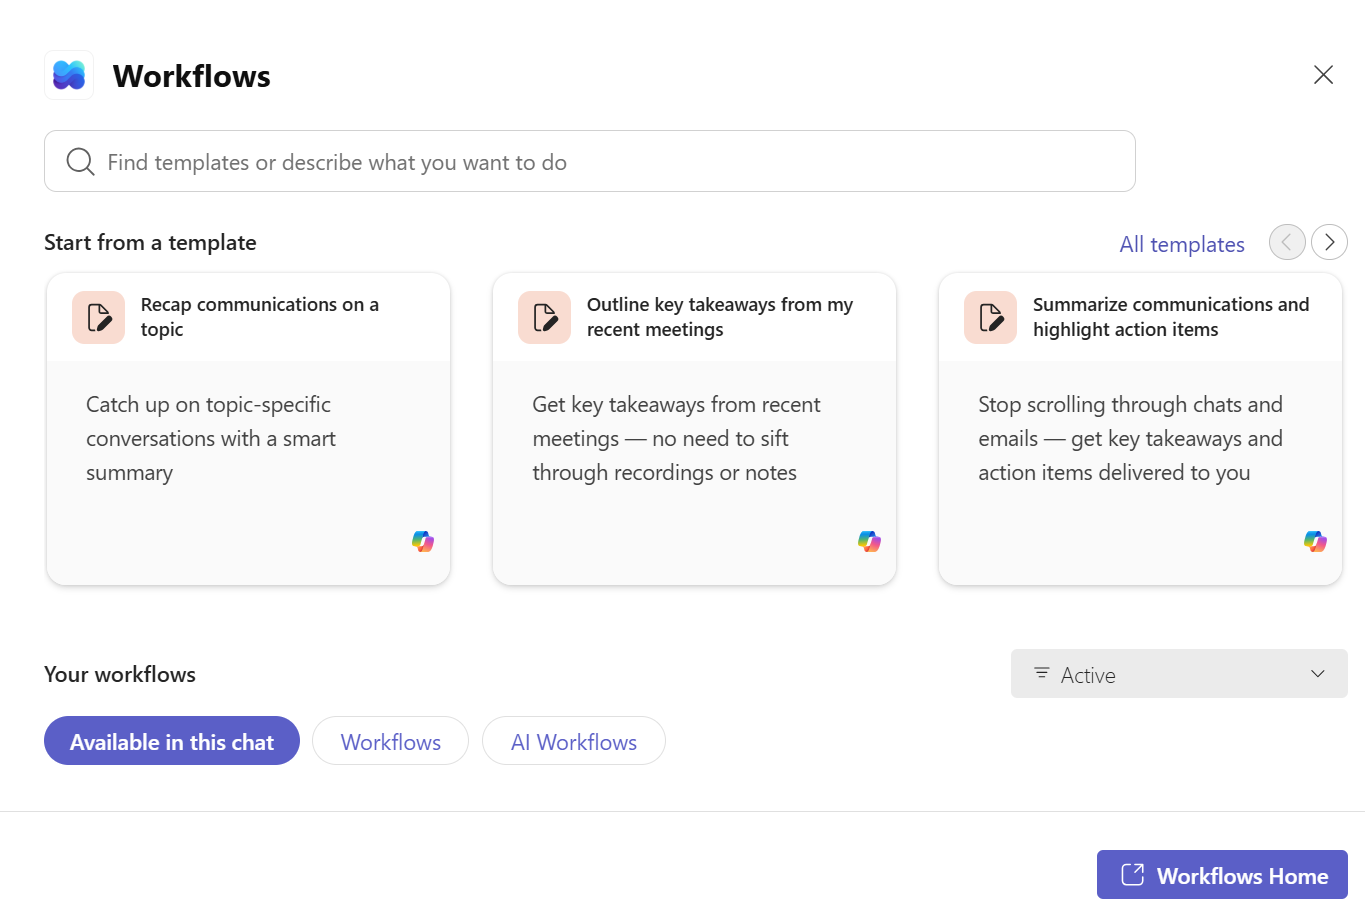The image size is (1365, 912).
Task: Close the Workflows dialog
Action: click(x=1323, y=74)
